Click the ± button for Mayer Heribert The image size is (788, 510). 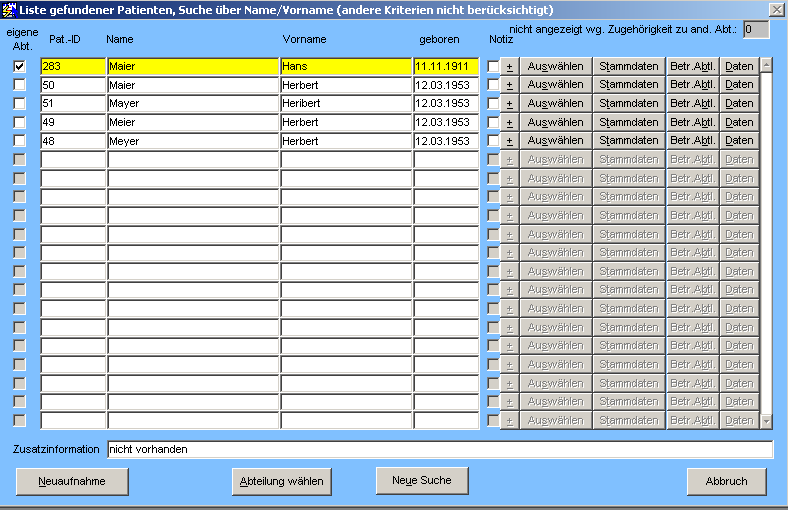click(509, 103)
